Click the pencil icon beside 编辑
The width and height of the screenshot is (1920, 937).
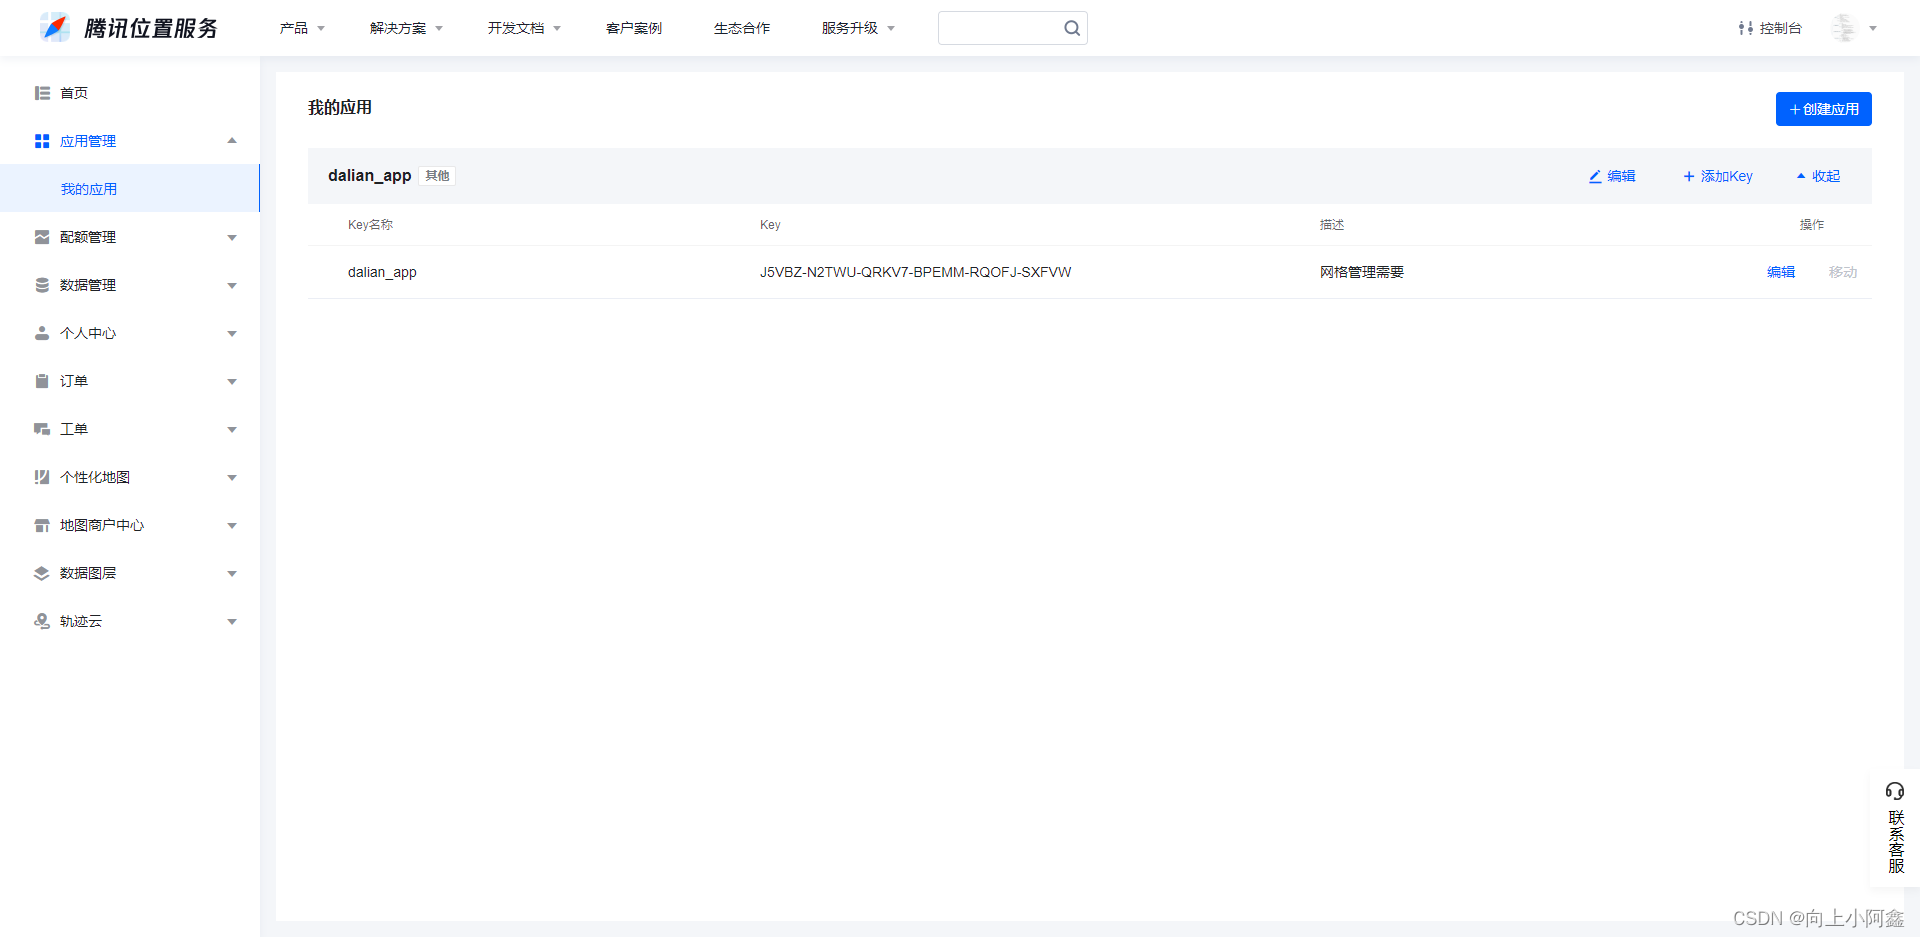tap(1595, 176)
